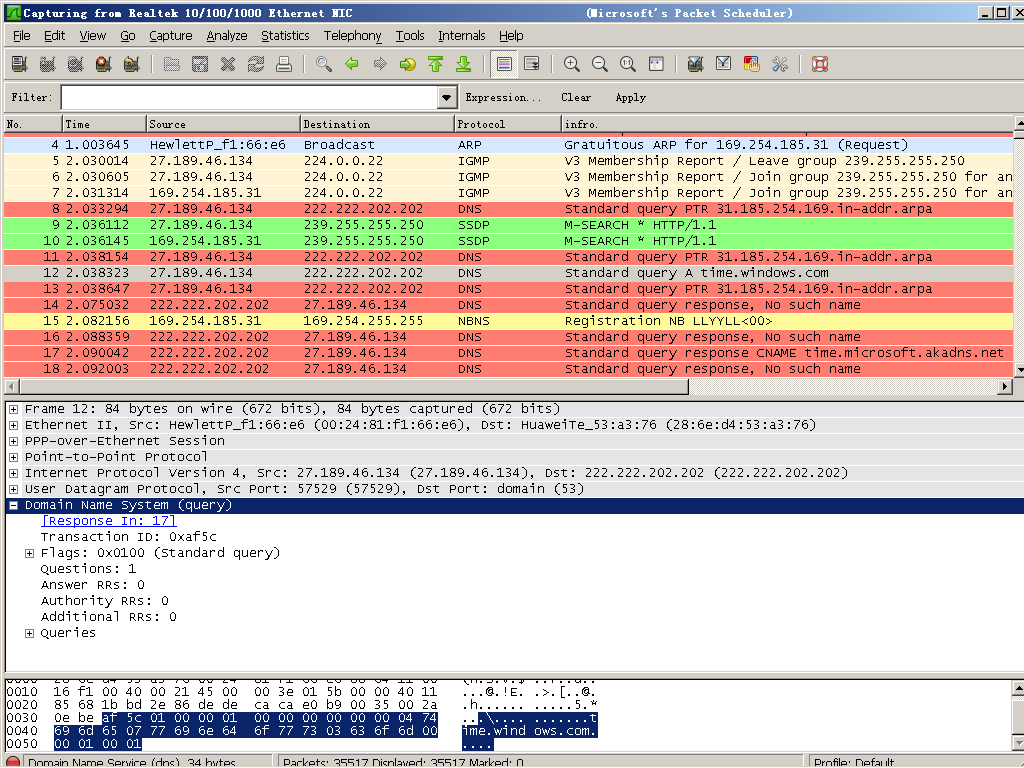The width and height of the screenshot is (1024, 768).
Task: Open the Internals menu
Action: (x=462, y=36)
